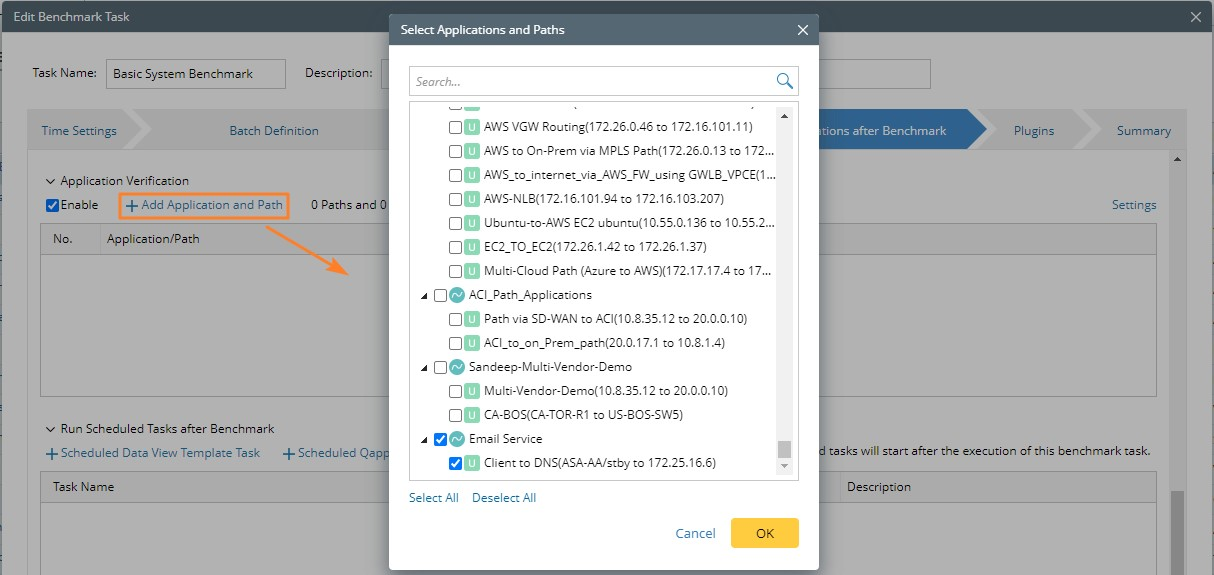
Task: Collapse the ACI_Path_Applications tree node
Action: (x=424, y=296)
